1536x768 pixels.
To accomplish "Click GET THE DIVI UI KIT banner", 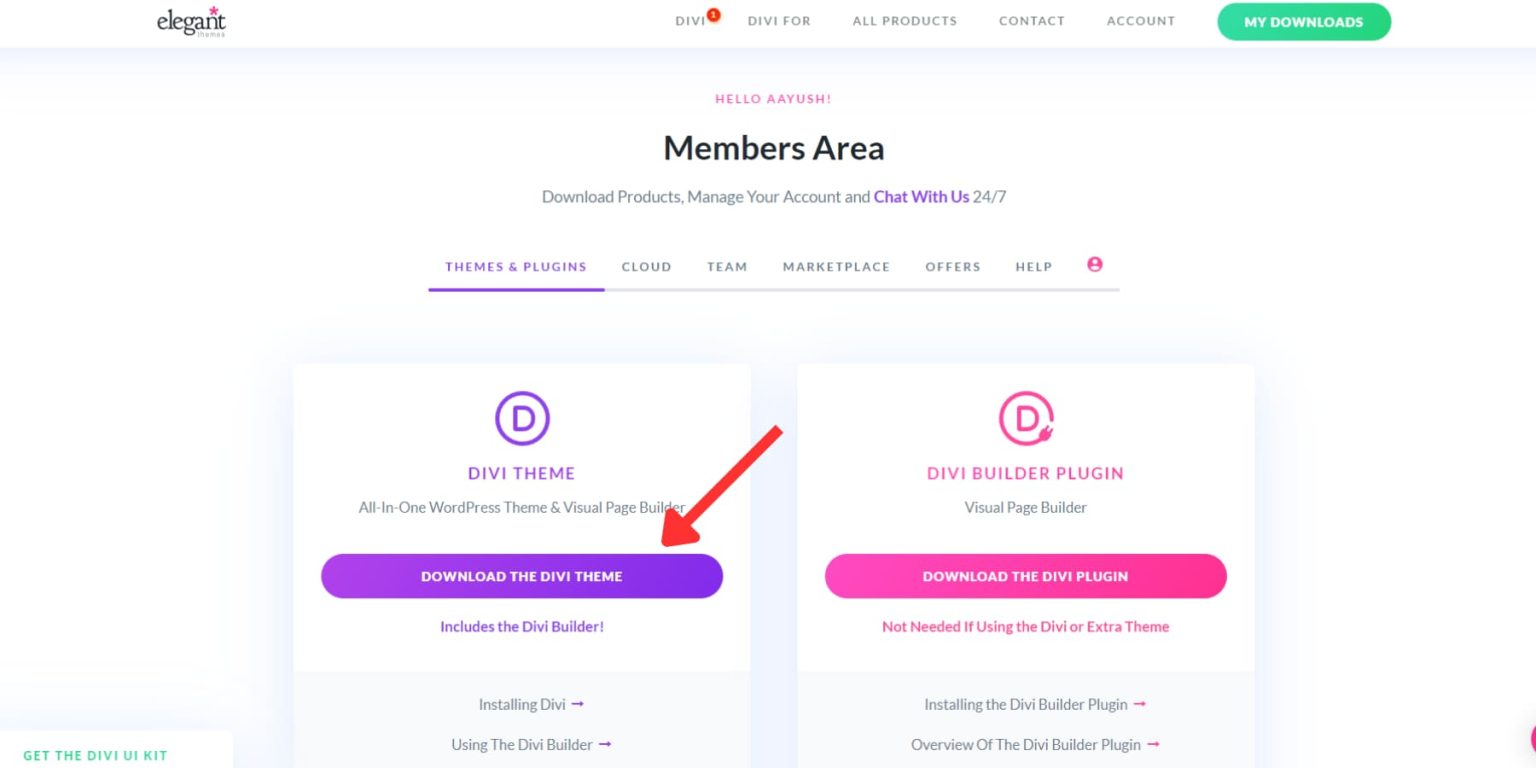I will [95, 755].
